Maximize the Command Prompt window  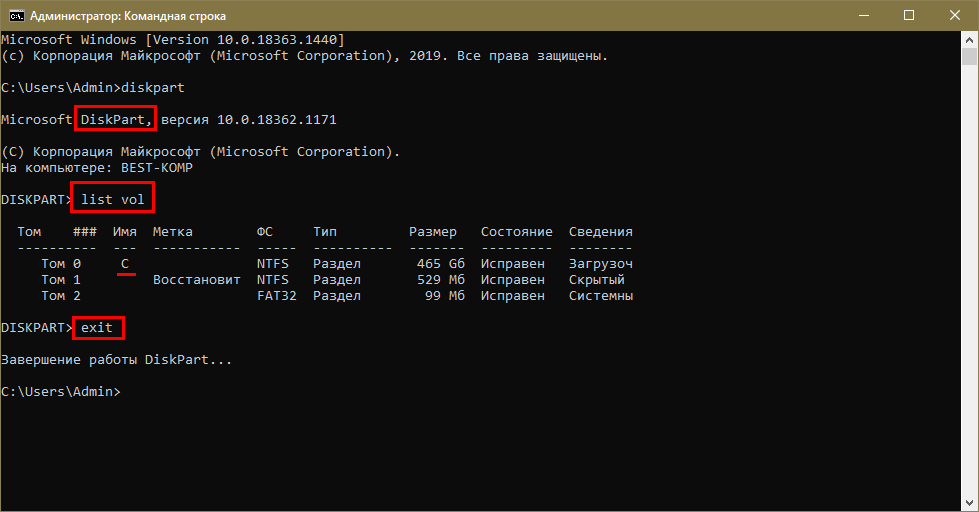pos(908,15)
